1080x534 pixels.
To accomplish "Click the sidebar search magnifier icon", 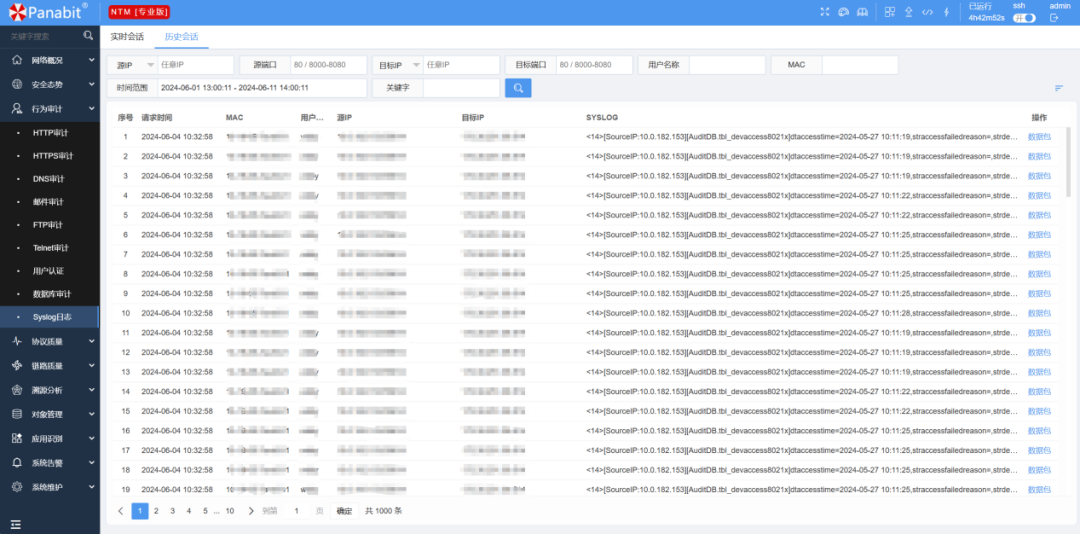I will pyautogui.click(x=88, y=35).
